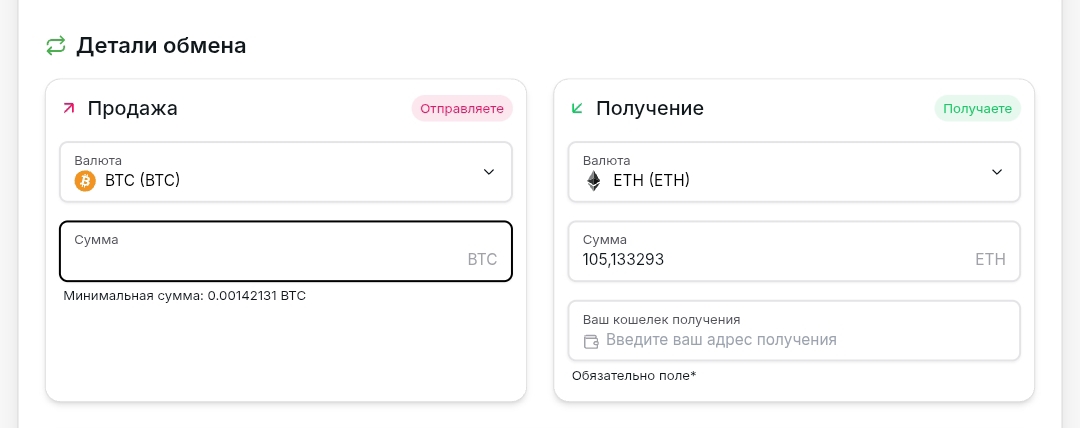The height and width of the screenshot is (428, 1080).
Task: Click the wallet address input field
Action: [x=800, y=340]
